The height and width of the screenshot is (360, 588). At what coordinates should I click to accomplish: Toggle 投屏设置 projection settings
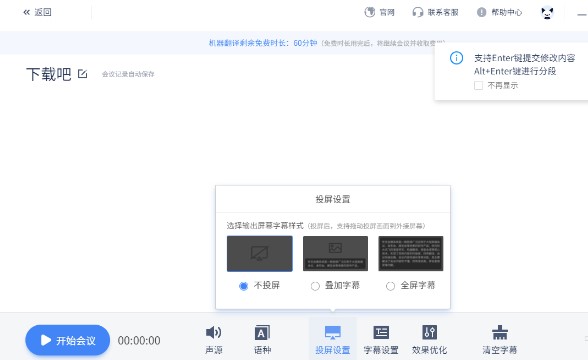click(333, 339)
